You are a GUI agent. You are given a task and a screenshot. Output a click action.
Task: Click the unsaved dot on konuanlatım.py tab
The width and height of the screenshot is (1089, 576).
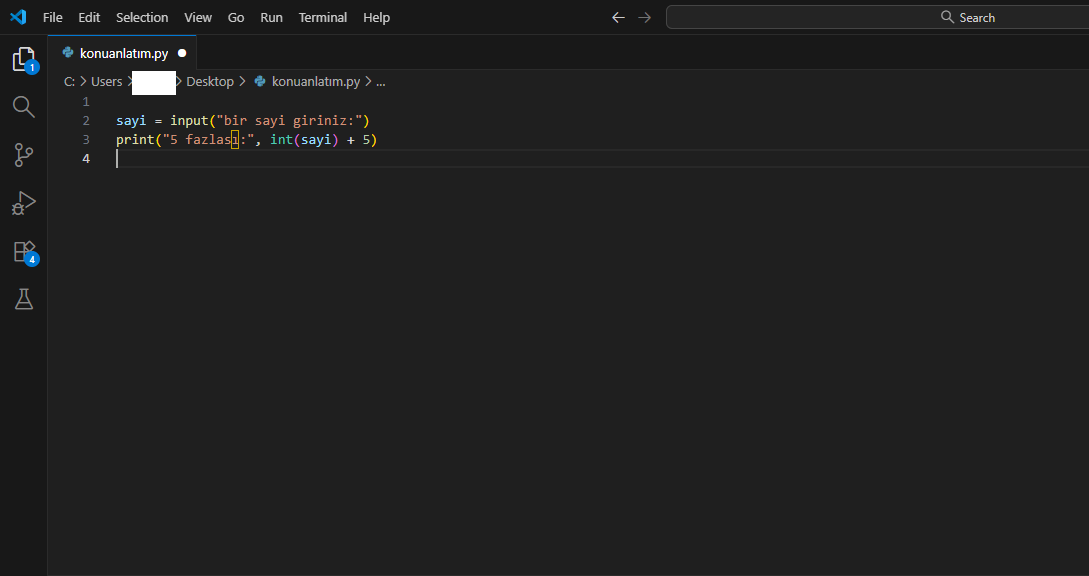182,53
